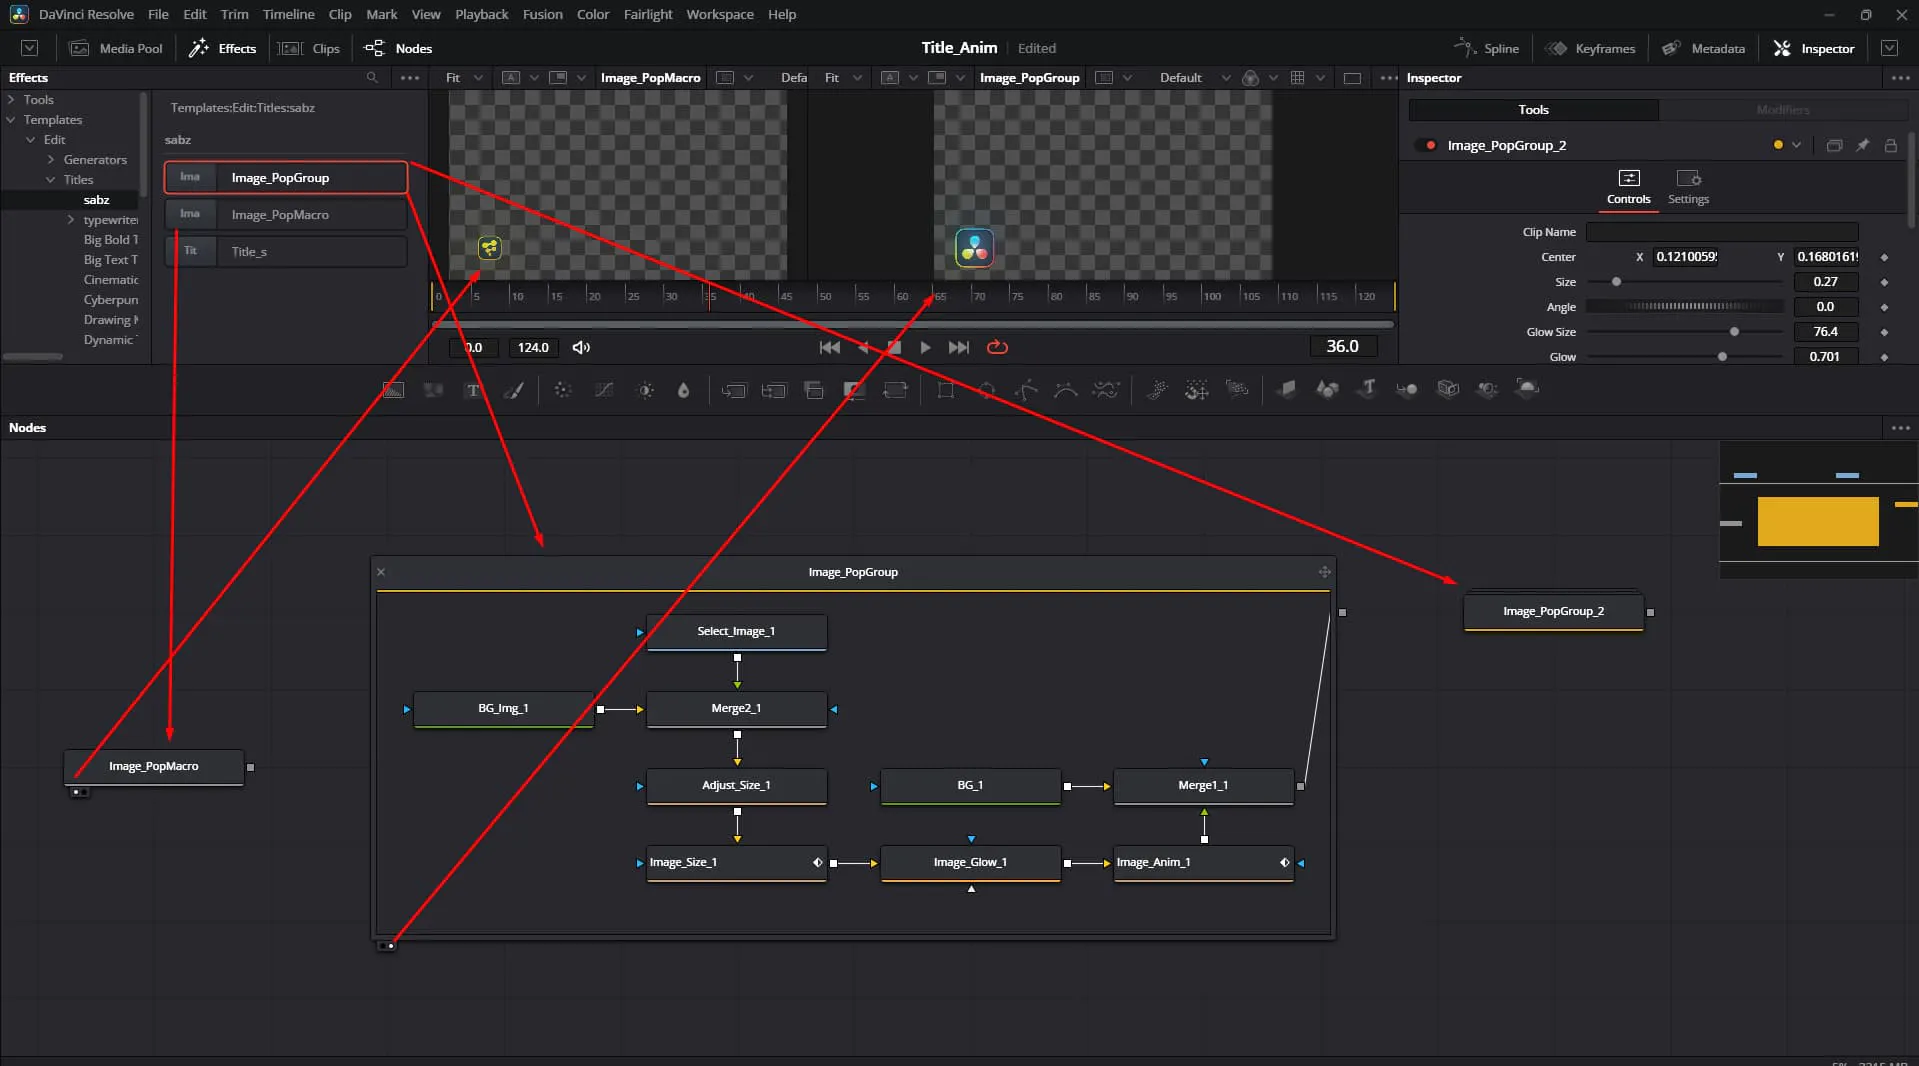Switch to Inspector Modifiers tab
This screenshot has width=1919, height=1066.
coord(1782,110)
